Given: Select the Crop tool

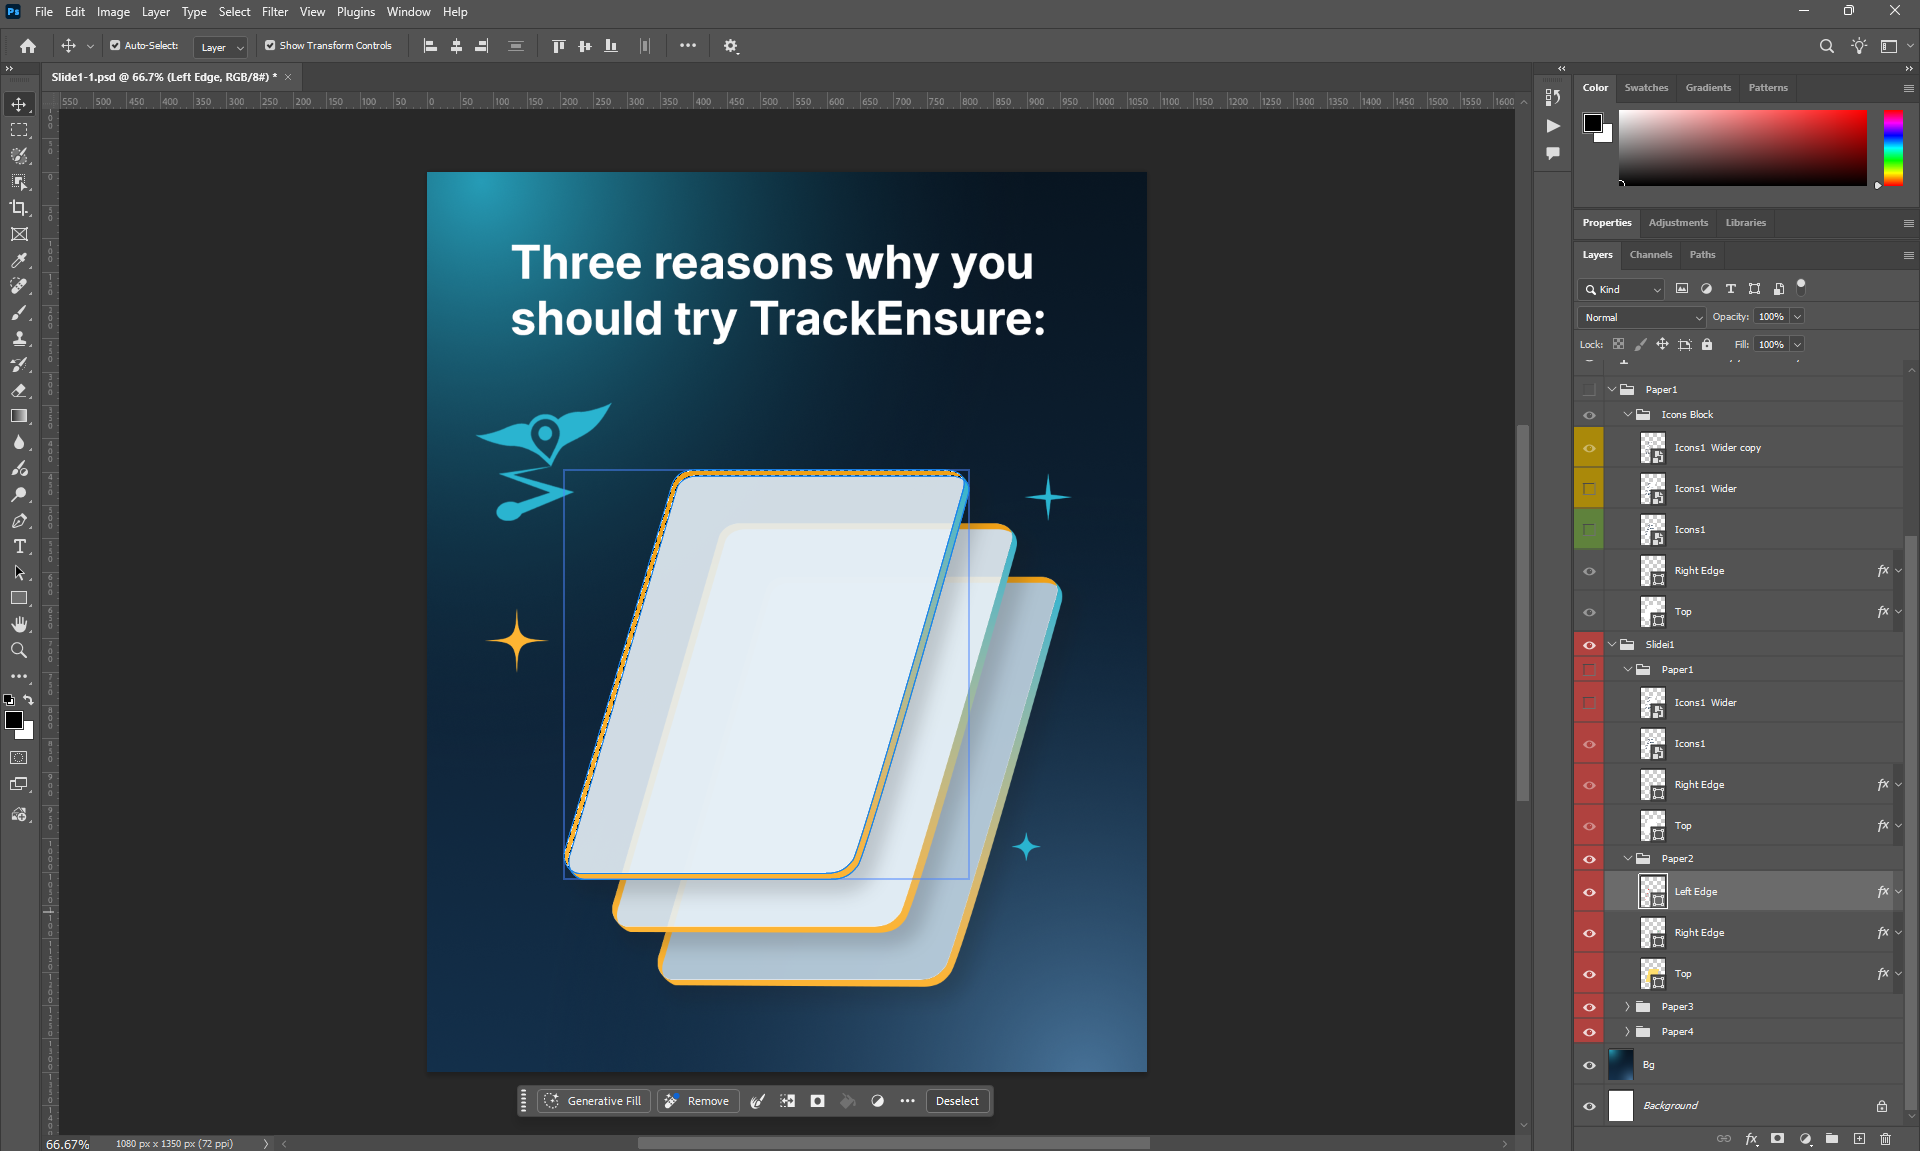Looking at the screenshot, I should [x=19, y=208].
